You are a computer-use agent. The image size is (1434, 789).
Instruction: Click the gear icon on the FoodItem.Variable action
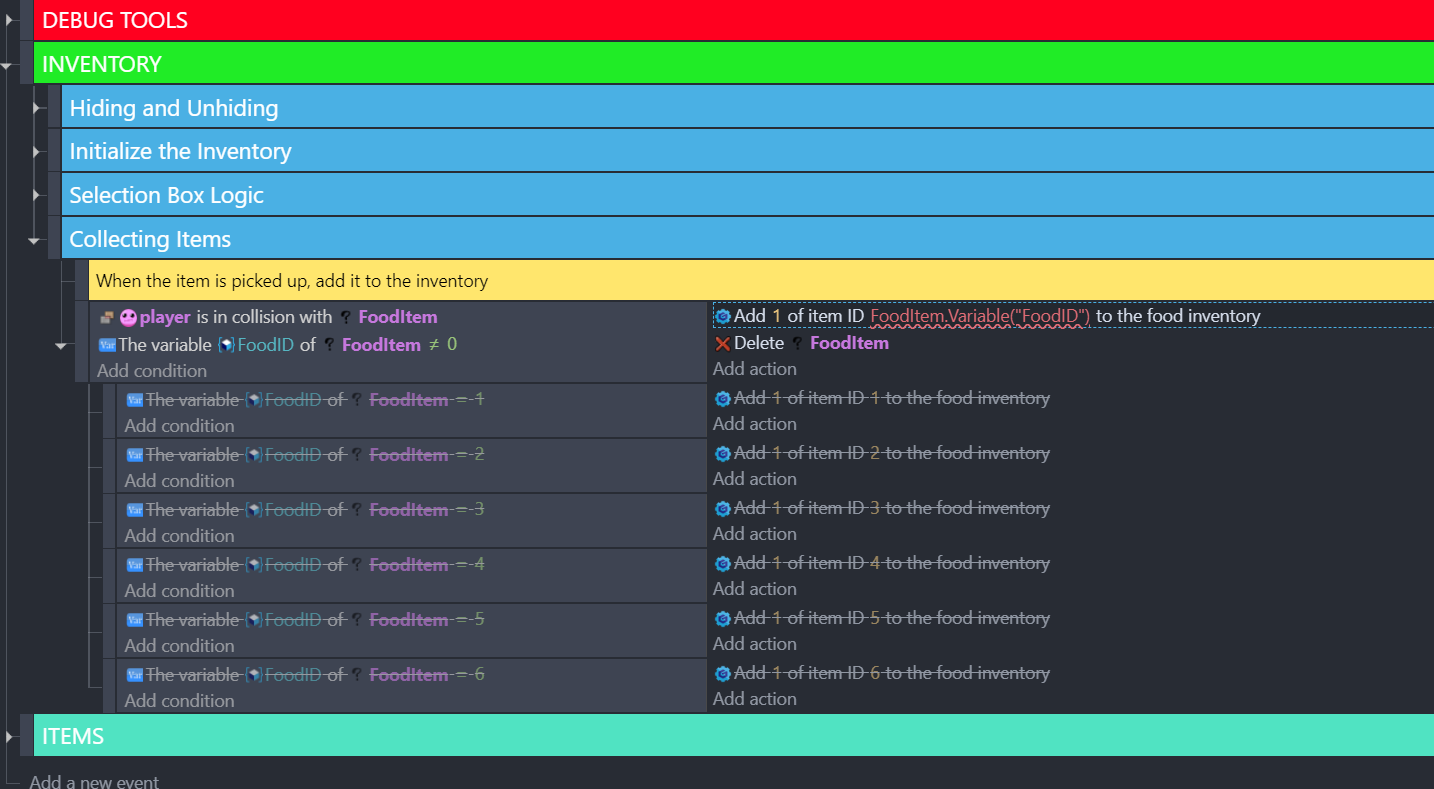coord(722,316)
